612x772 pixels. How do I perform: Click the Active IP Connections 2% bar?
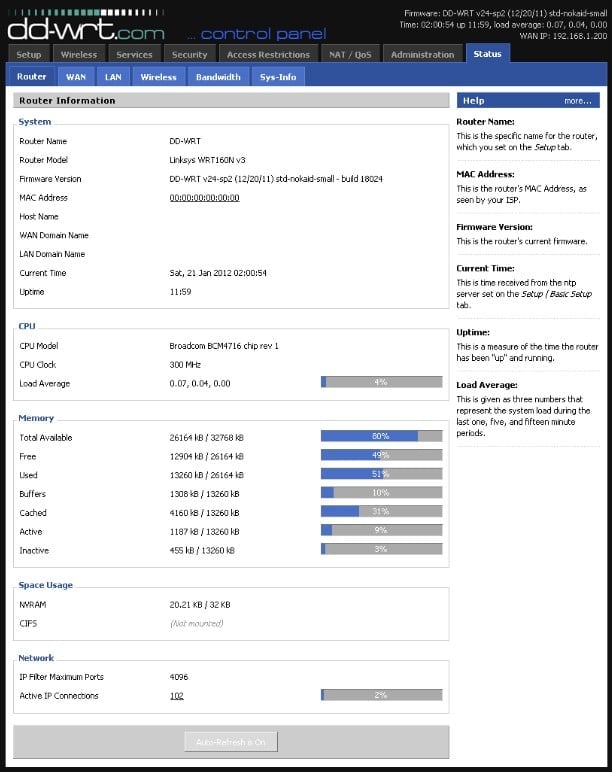[382, 695]
